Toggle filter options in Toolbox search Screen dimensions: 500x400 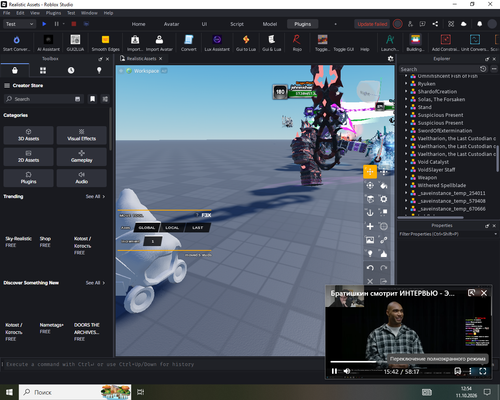(105, 99)
